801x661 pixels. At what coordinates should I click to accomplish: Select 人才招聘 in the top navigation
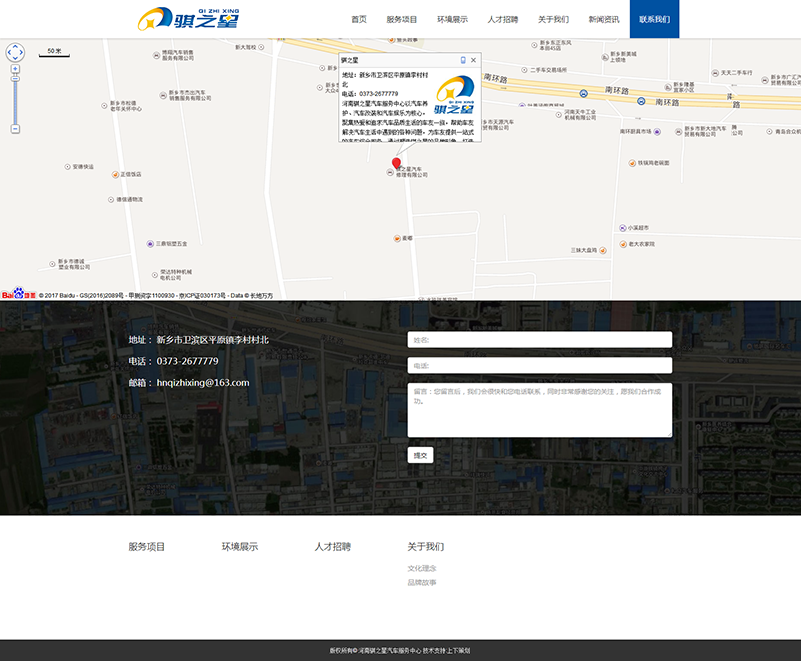click(503, 19)
